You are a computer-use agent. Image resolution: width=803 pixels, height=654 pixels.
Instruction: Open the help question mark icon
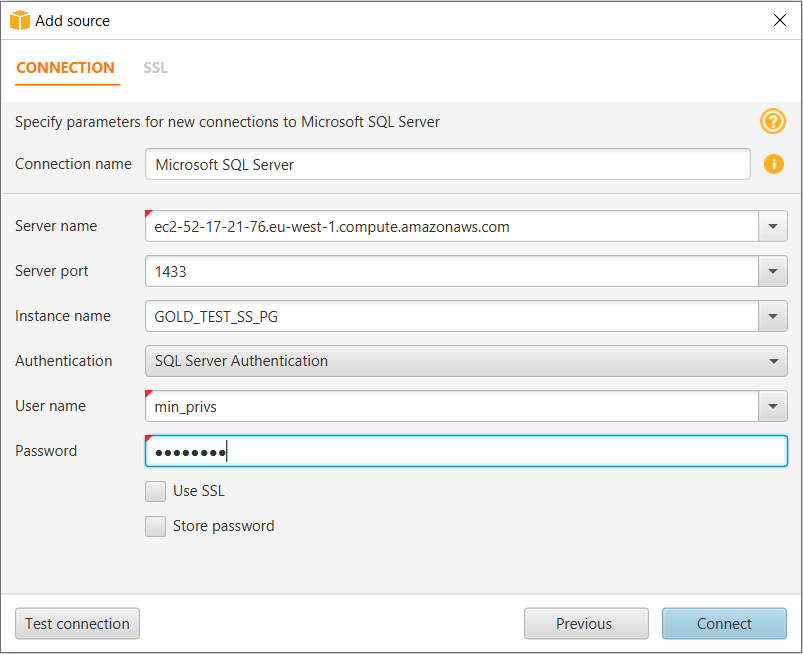[772, 121]
